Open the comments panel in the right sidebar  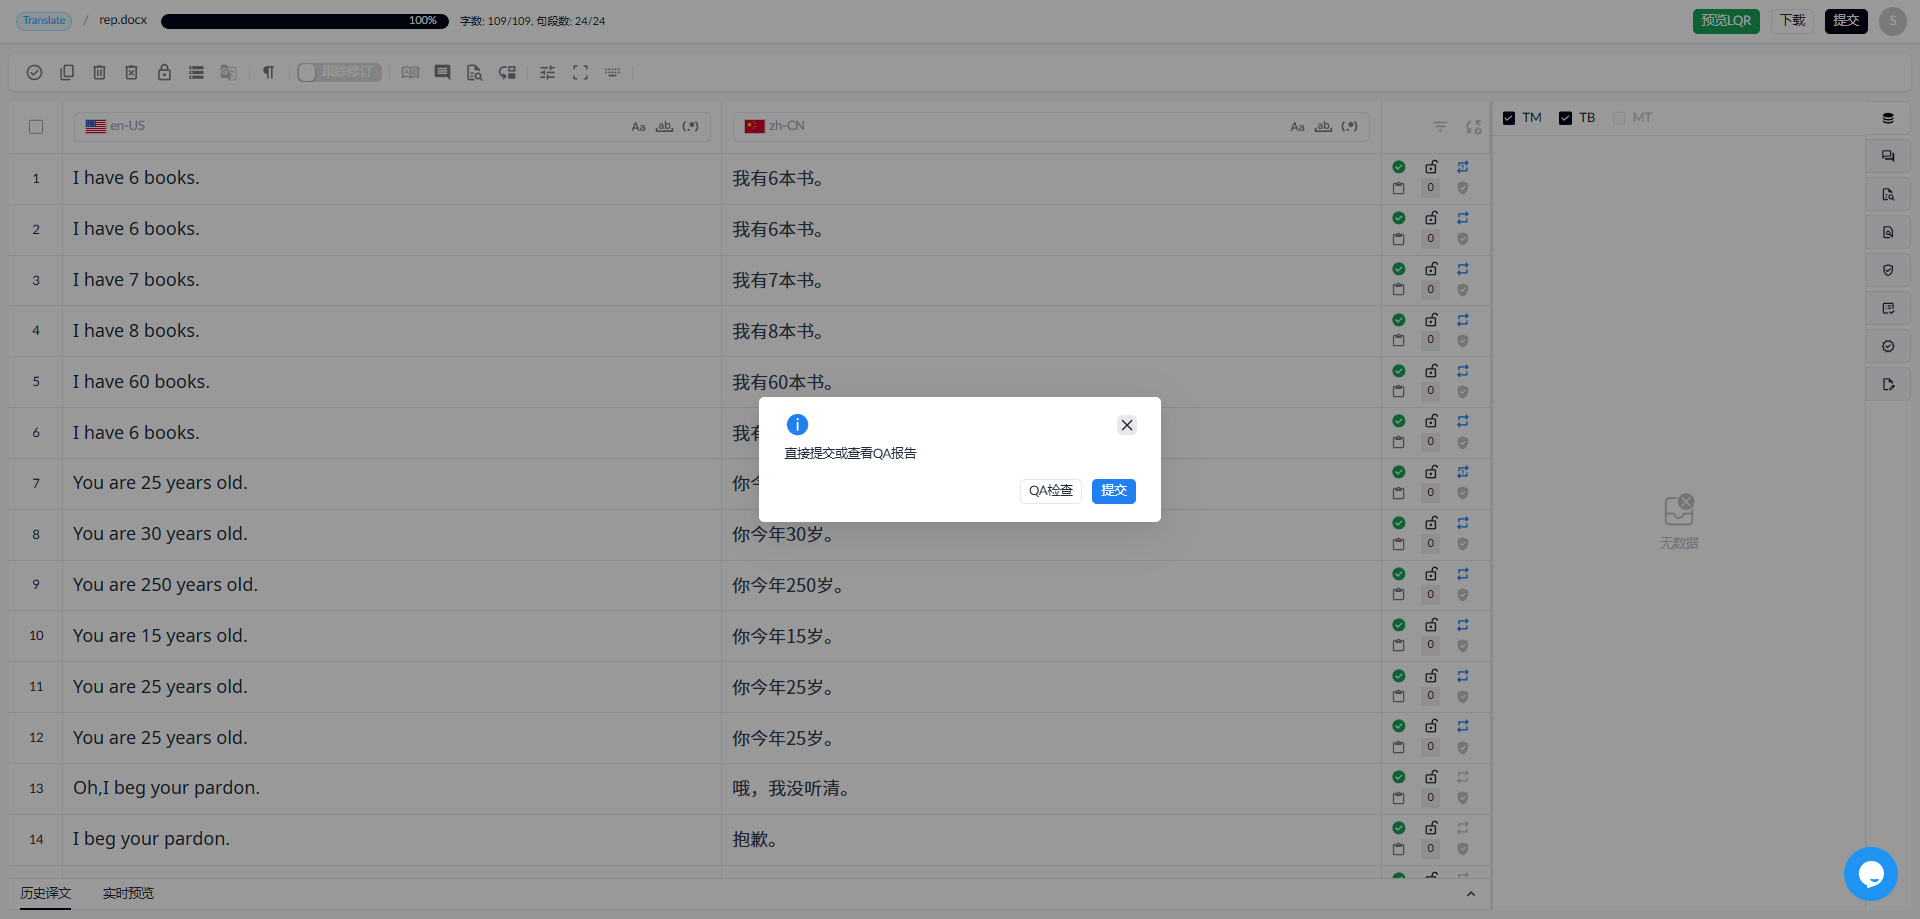(1888, 156)
